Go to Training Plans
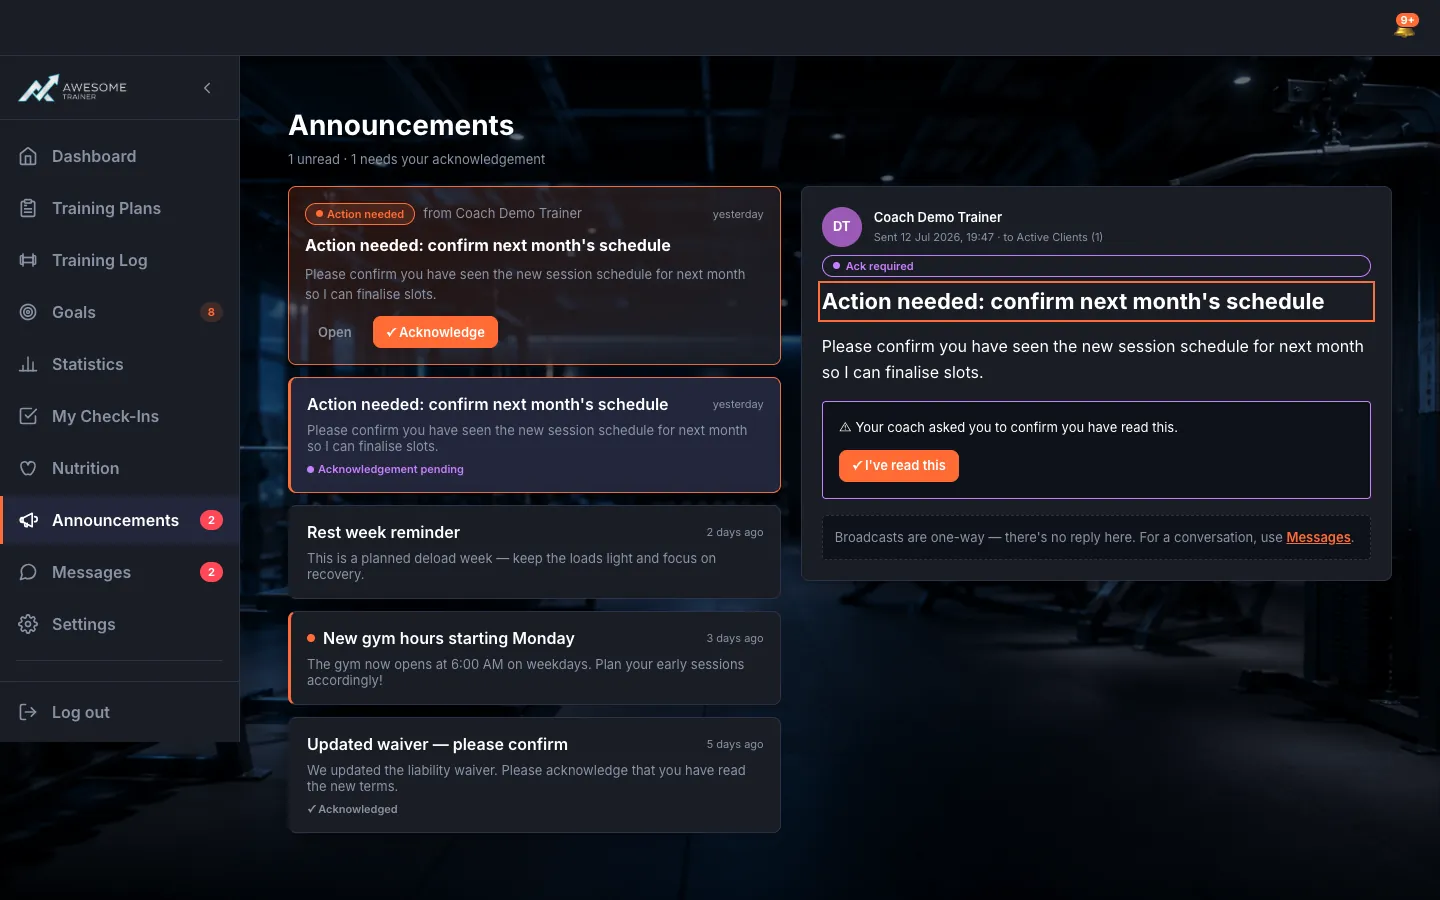This screenshot has height=900, width=1440. pyautogui.click(x=120, y=208)
